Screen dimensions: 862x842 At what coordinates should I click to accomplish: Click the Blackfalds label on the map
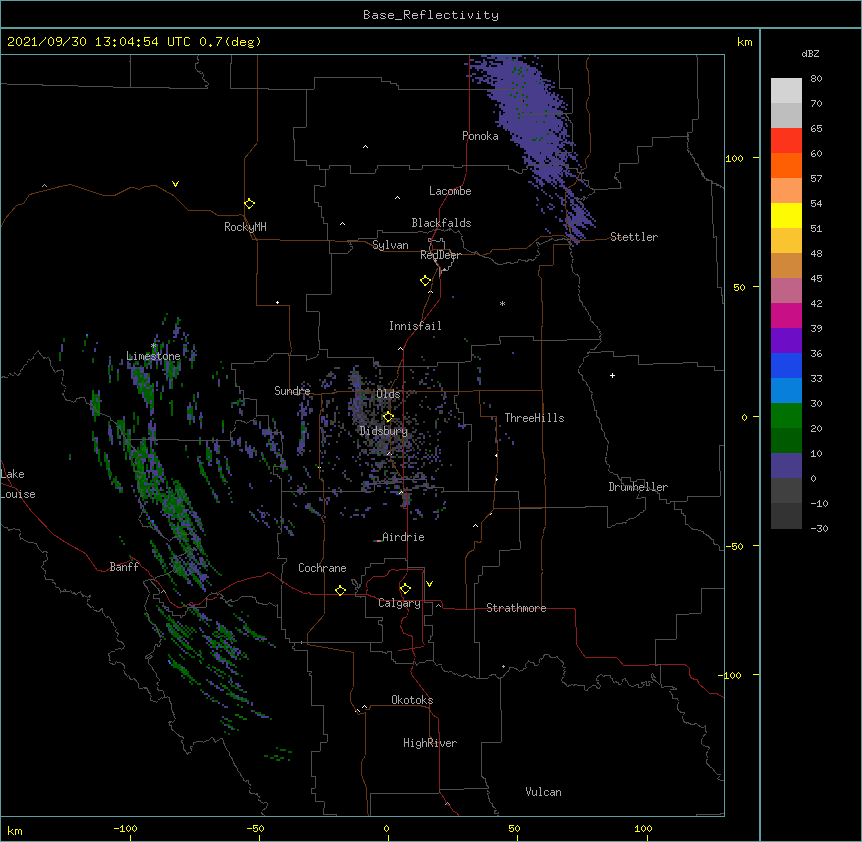(x=441, y=223)
